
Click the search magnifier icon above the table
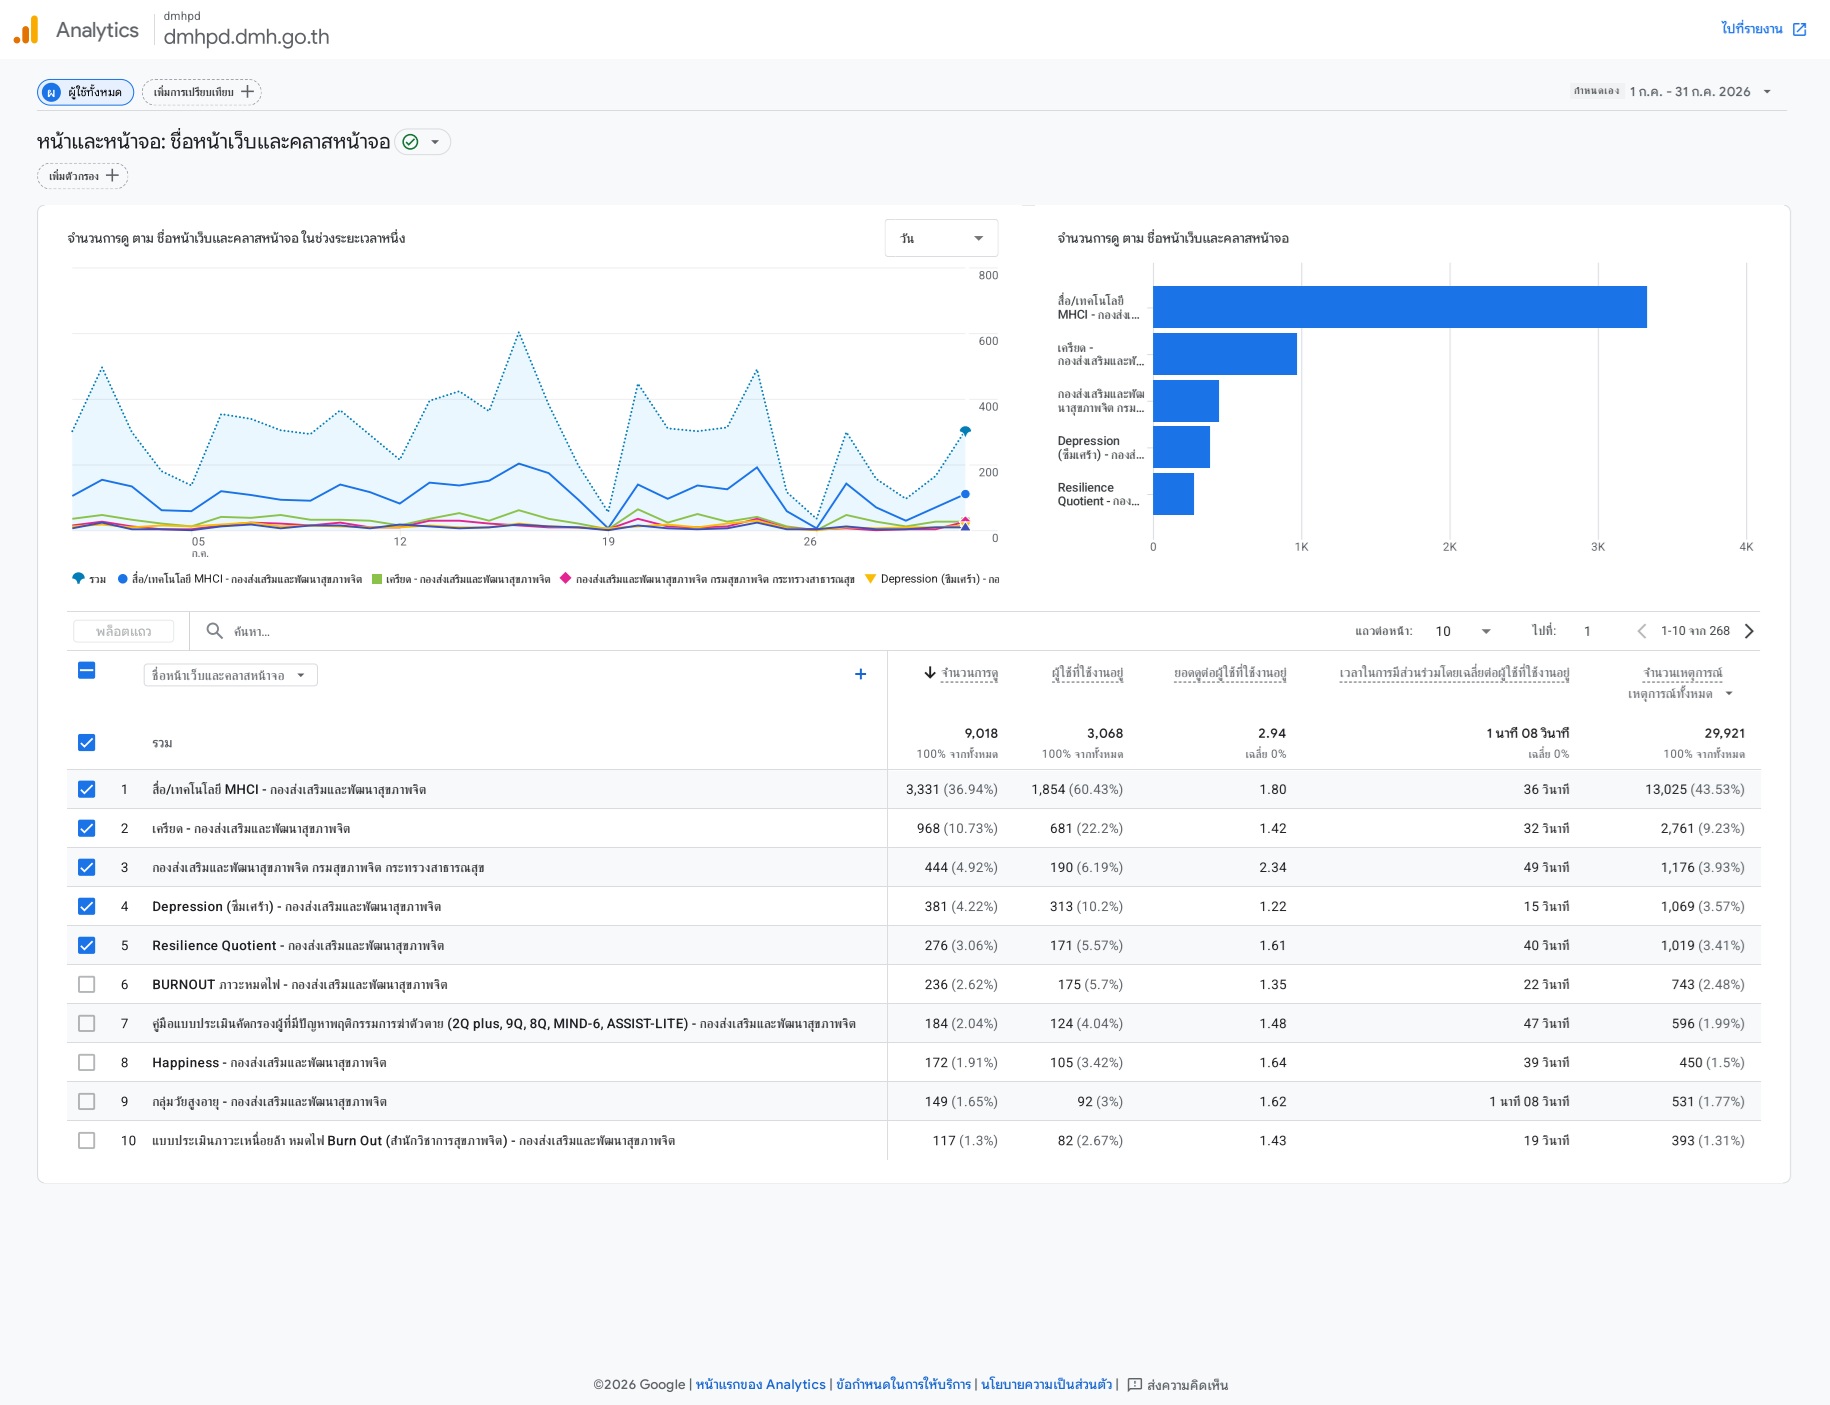(214, 631)
